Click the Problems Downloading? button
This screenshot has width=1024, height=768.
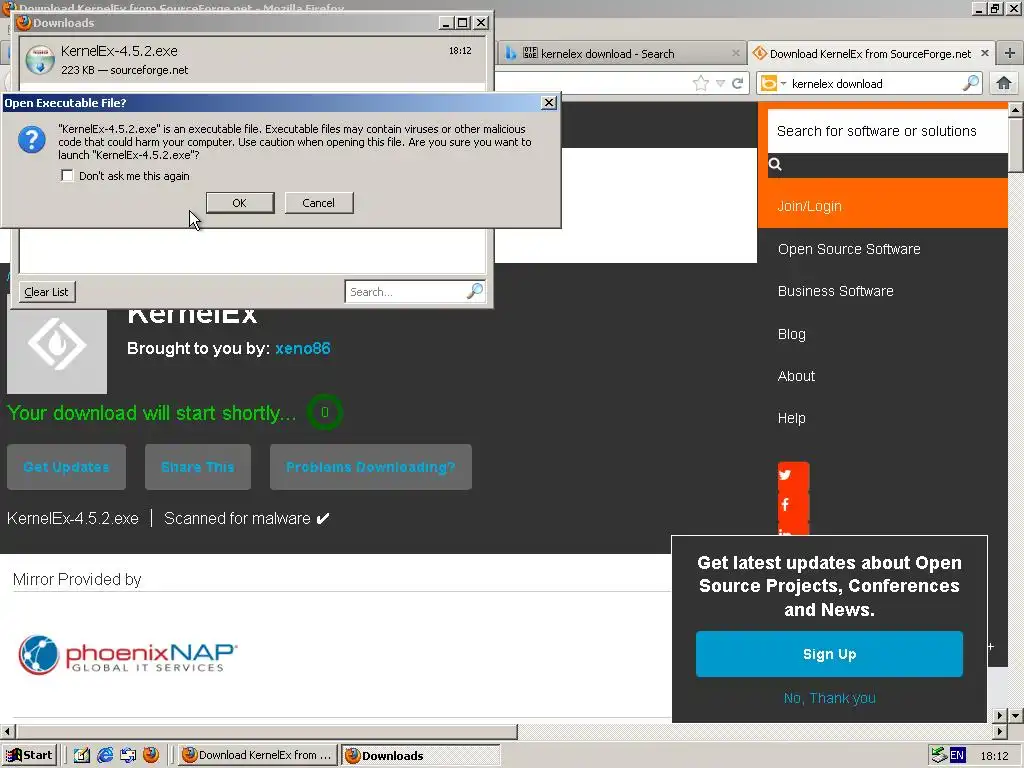(x=371, y=467)
